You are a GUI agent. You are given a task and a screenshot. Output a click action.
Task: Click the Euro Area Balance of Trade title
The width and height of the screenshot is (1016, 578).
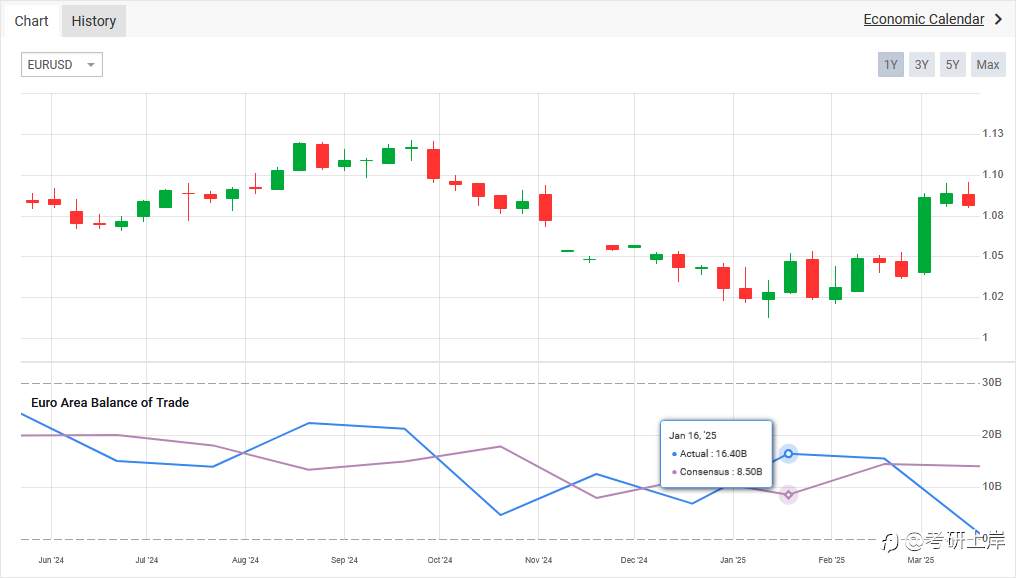[110, 402]
